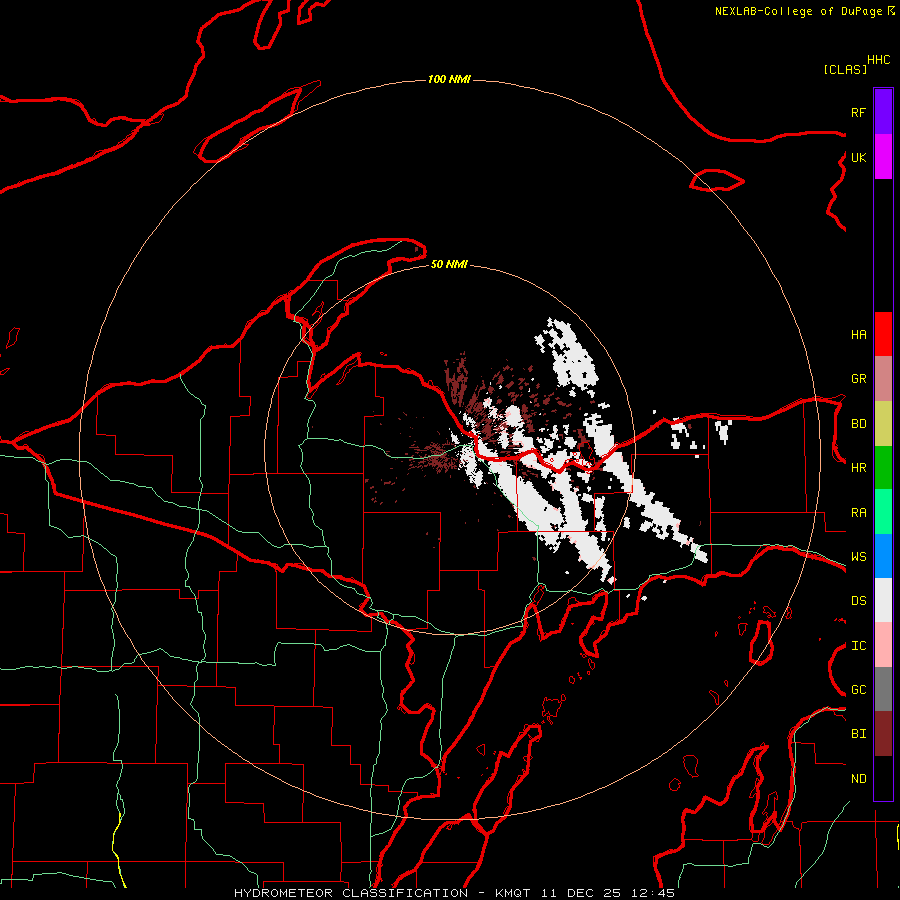The width and height of the screenshot is (900, 900).
Task: Click the GR legend label
Action: [x=858, y=379]
